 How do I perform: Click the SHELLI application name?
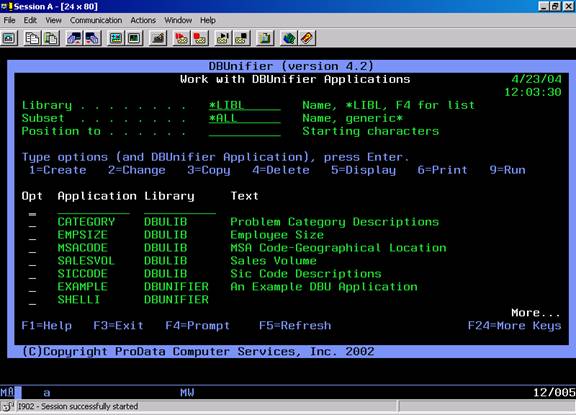[79, 300]
